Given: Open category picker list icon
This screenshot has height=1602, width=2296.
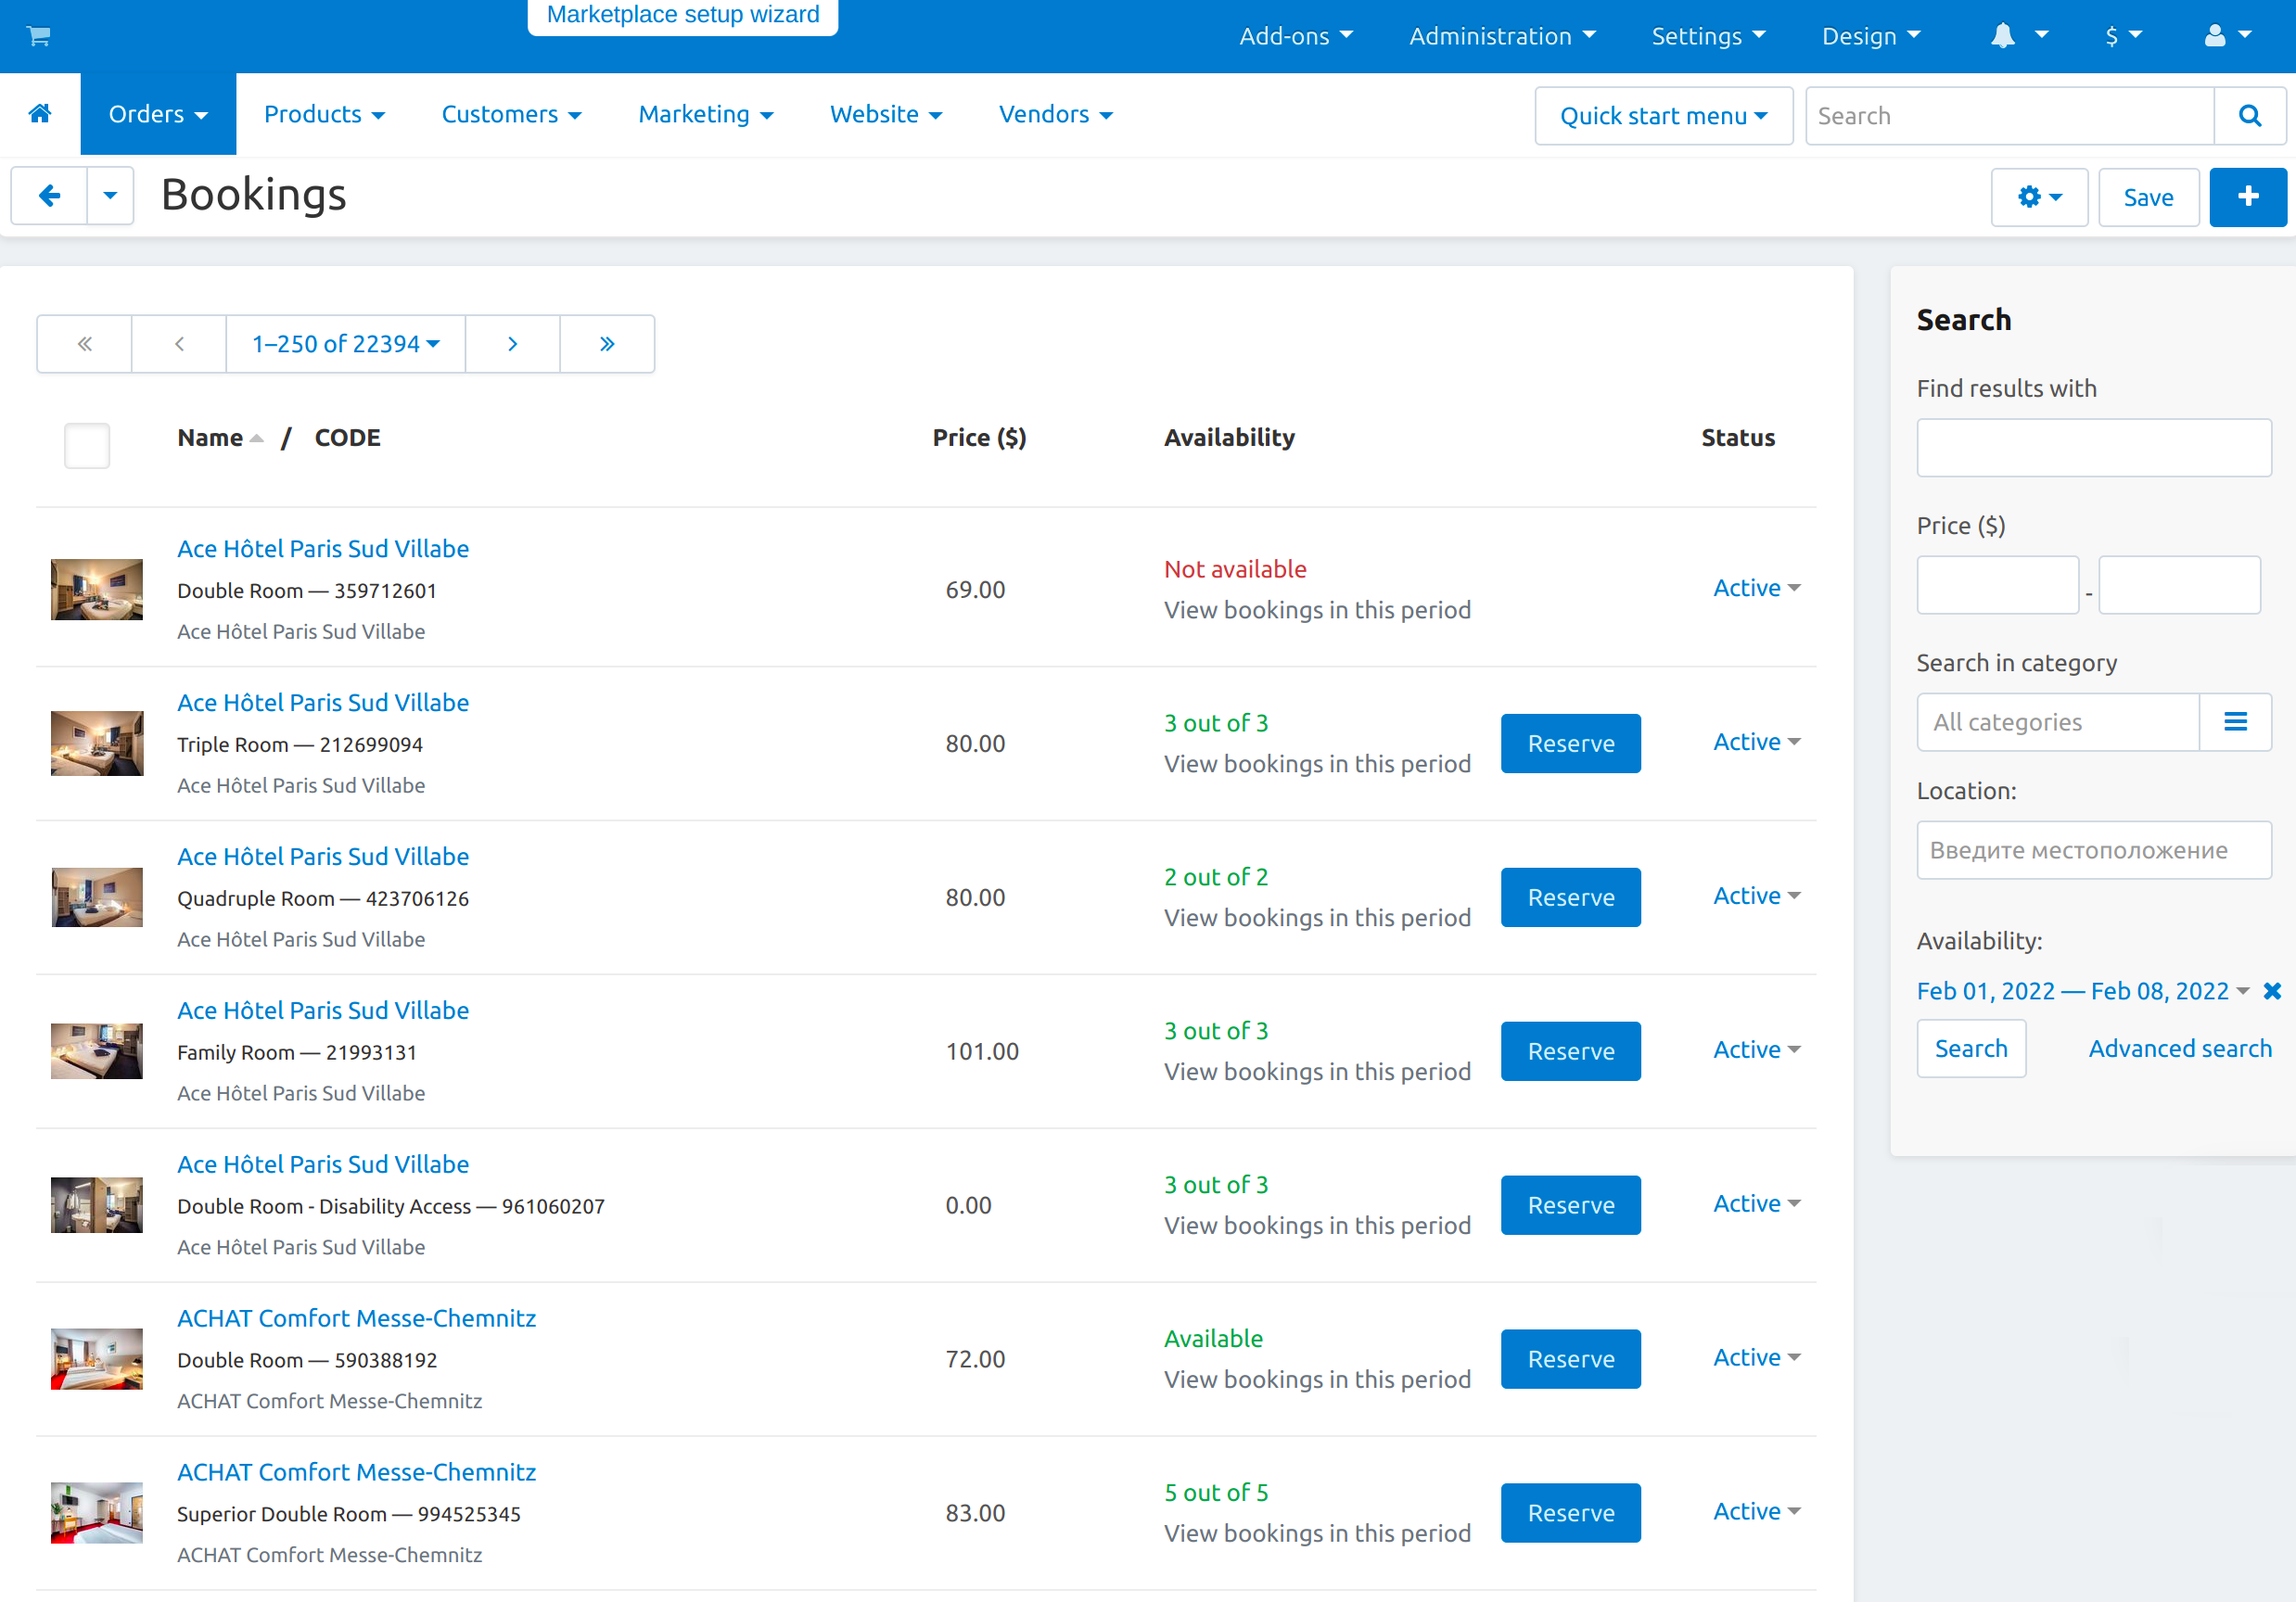Looking at the screenshot, I should pyautogui.click(x=2235, y=722).
